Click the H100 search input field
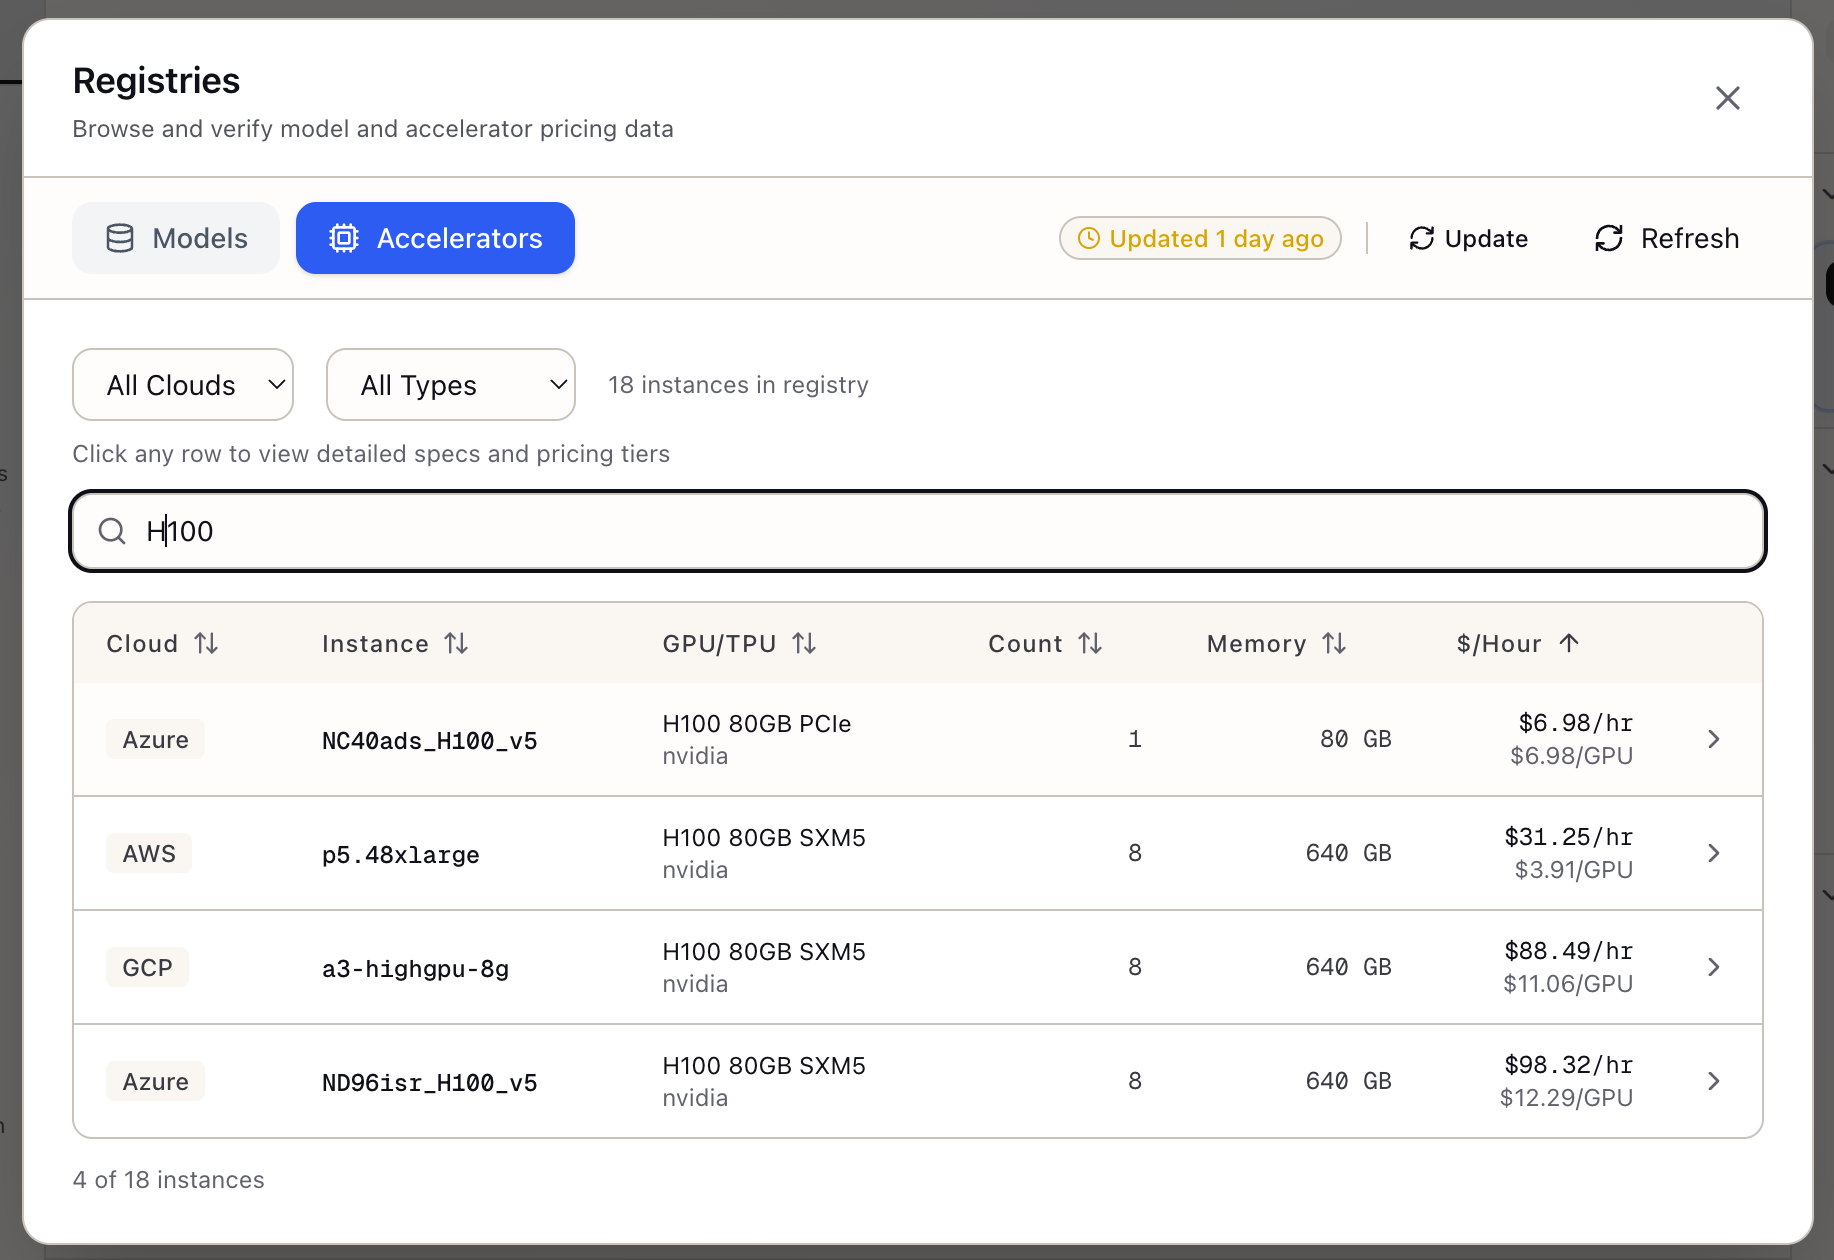The width and height of the screenshot is (1834, 1260). pyautogui.click(x=918, y=531)
